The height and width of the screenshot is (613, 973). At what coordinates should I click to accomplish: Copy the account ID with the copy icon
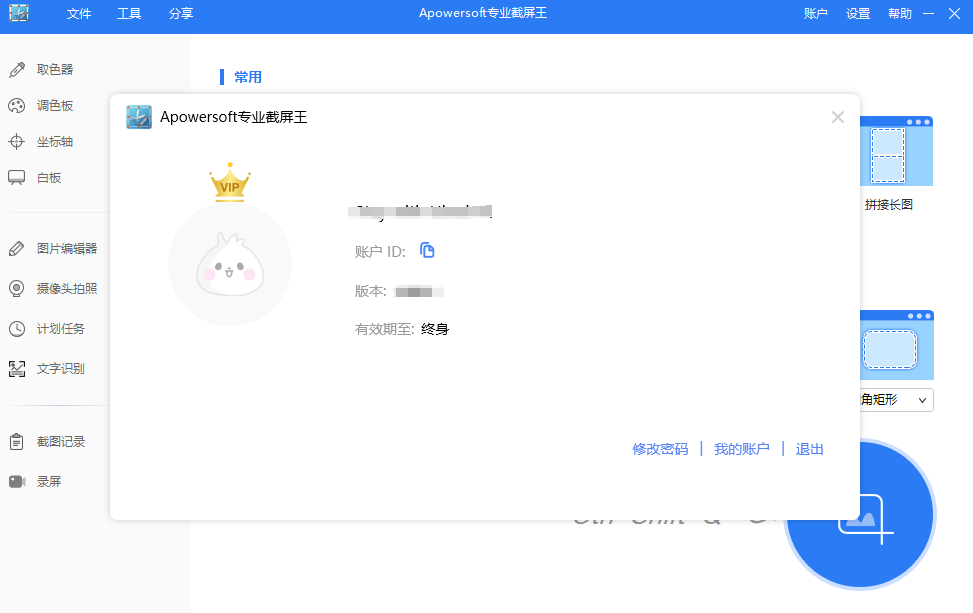427,250
